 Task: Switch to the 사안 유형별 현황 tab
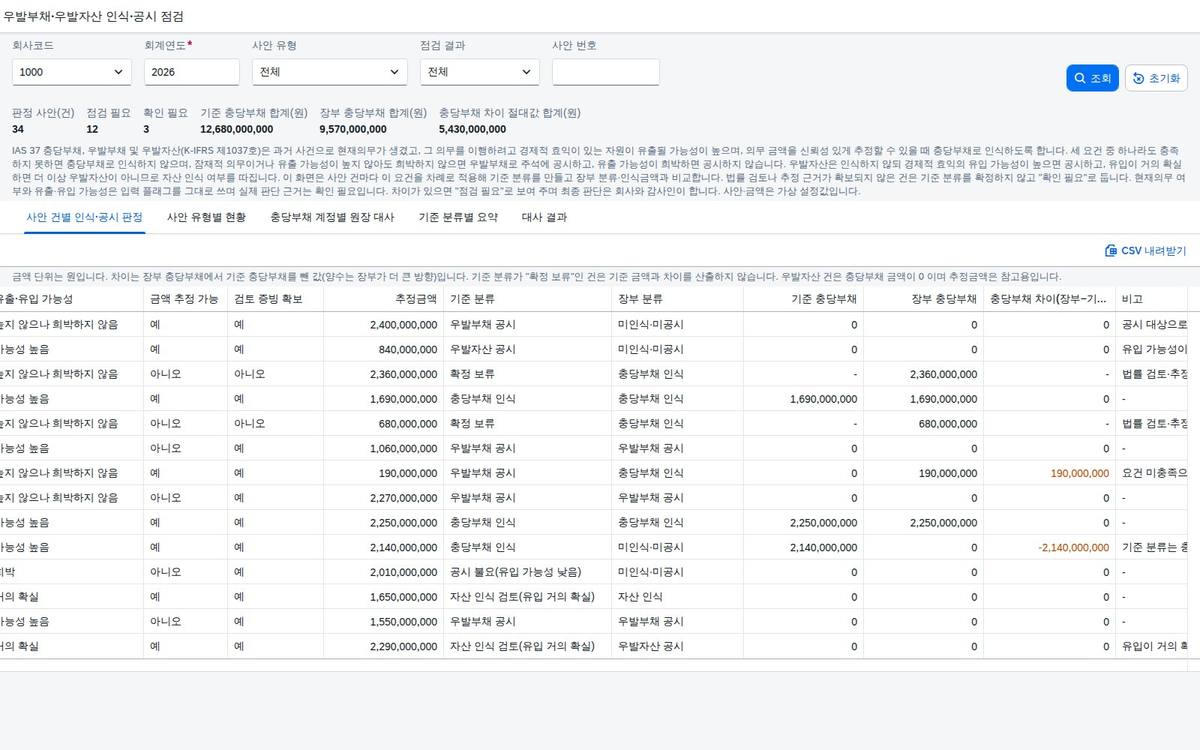[x=206, y=217]
